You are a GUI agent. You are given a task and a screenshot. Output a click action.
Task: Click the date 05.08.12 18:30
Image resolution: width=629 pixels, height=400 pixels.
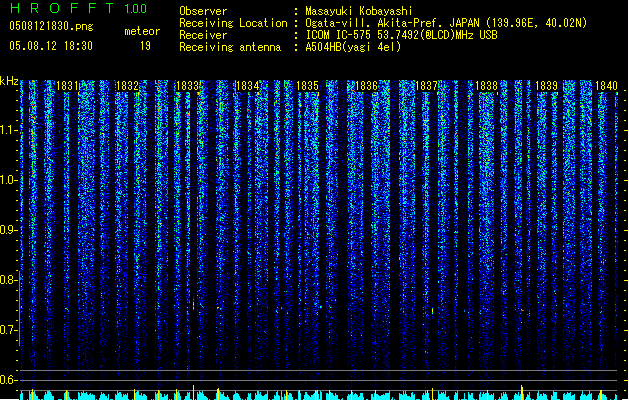51,46
